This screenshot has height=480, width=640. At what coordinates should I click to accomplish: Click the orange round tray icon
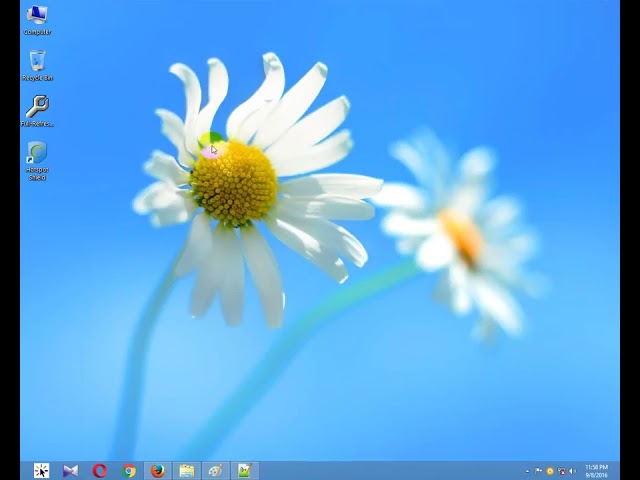pyautogui.click(x=550, y=471)
